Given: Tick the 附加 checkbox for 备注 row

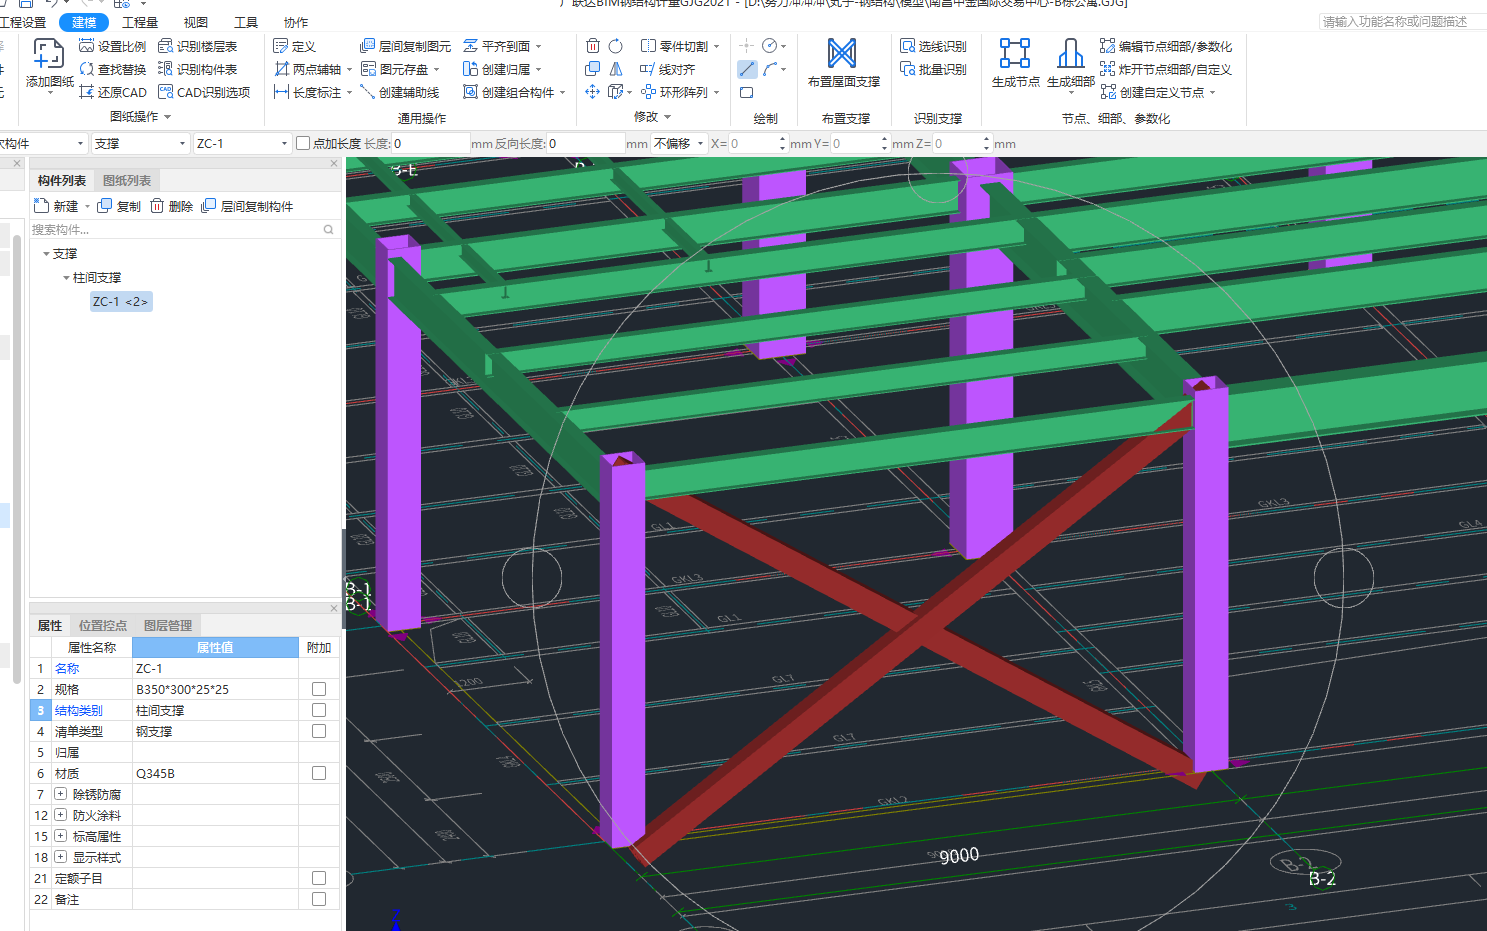Looking at the screenshot, I should 319,899.
